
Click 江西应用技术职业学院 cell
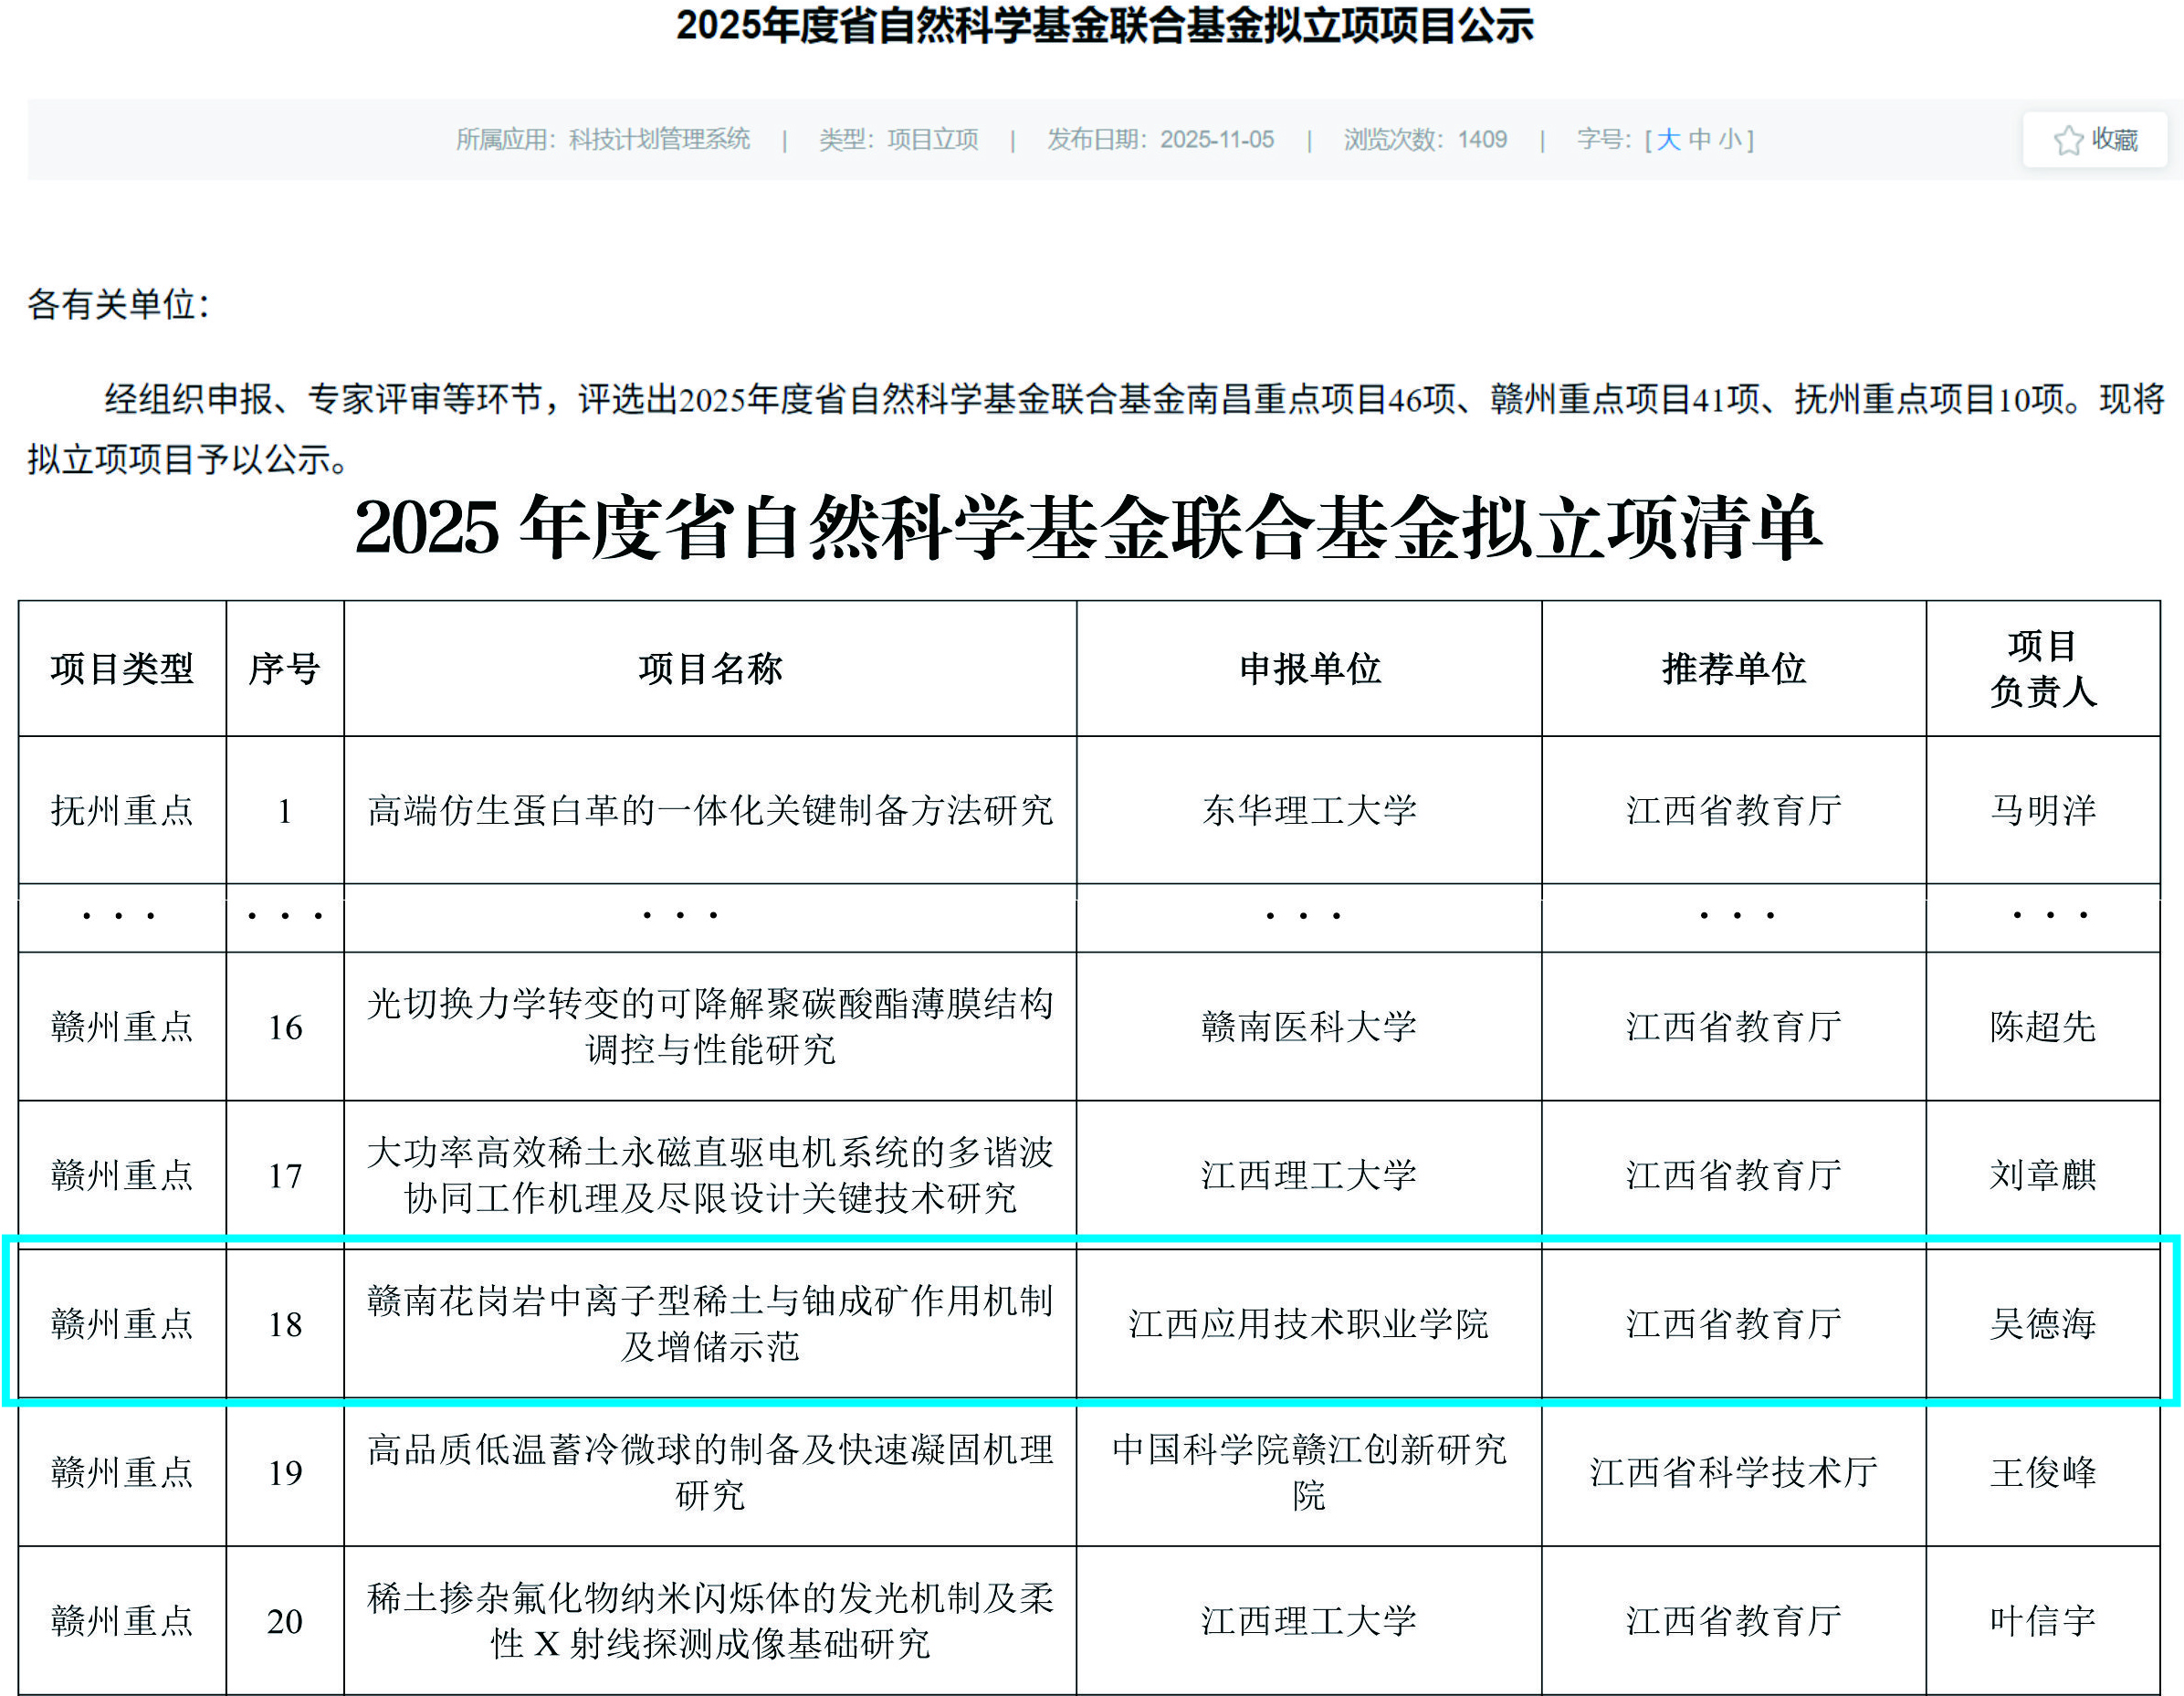tap(1309, 1324)
